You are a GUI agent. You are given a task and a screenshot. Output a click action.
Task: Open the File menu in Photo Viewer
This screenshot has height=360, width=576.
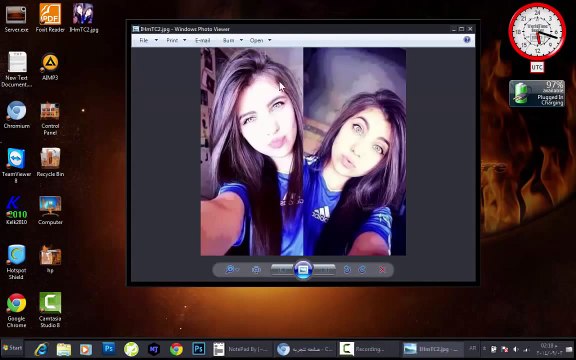[148, 40]
